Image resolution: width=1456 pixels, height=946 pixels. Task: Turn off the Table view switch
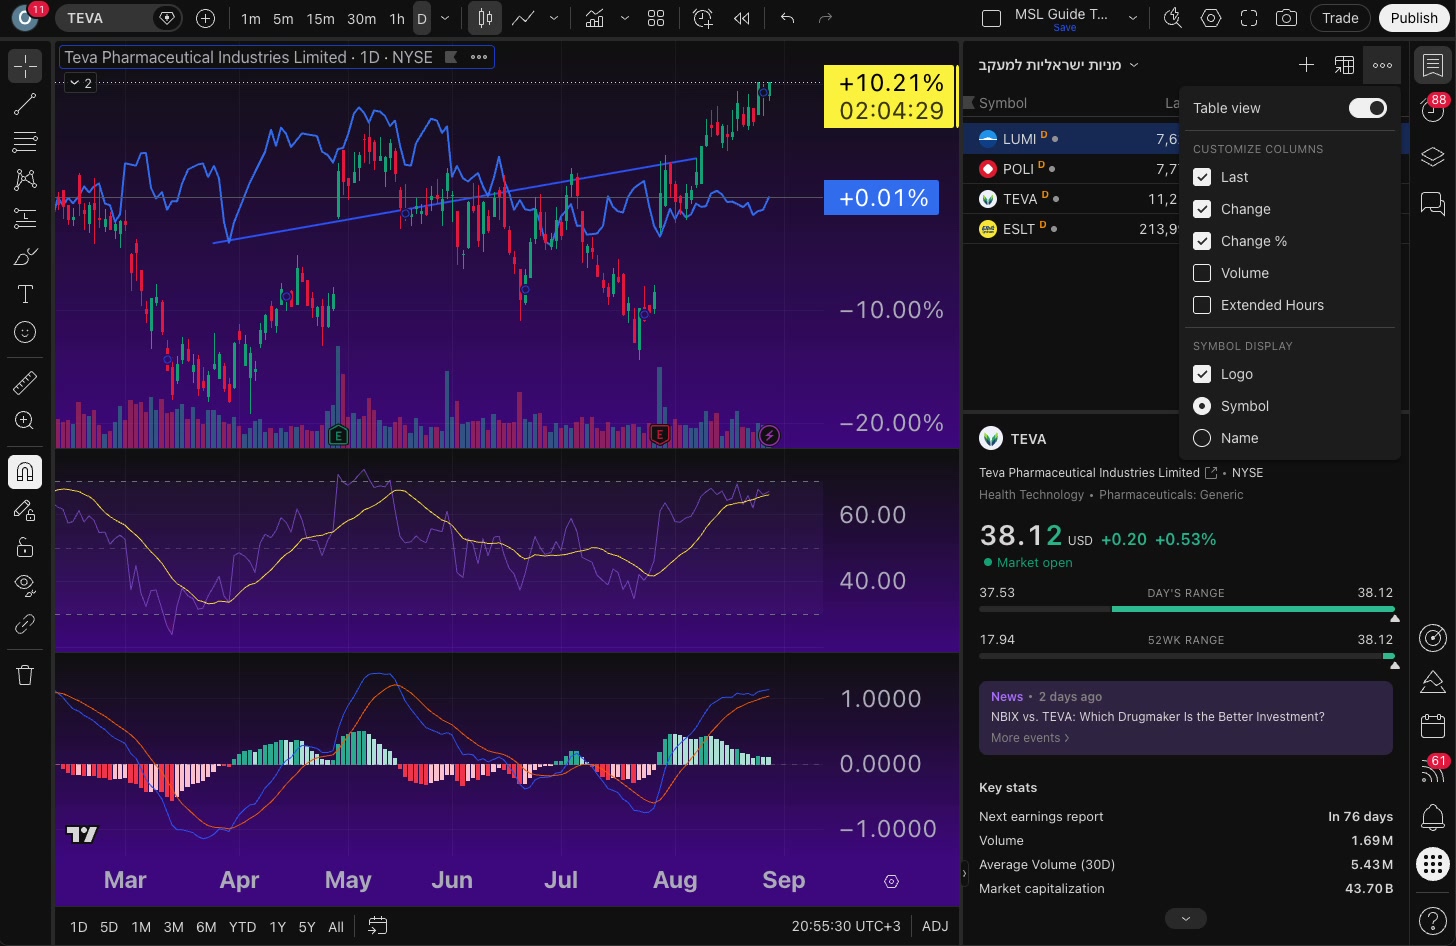click(x=1367, y=108)
